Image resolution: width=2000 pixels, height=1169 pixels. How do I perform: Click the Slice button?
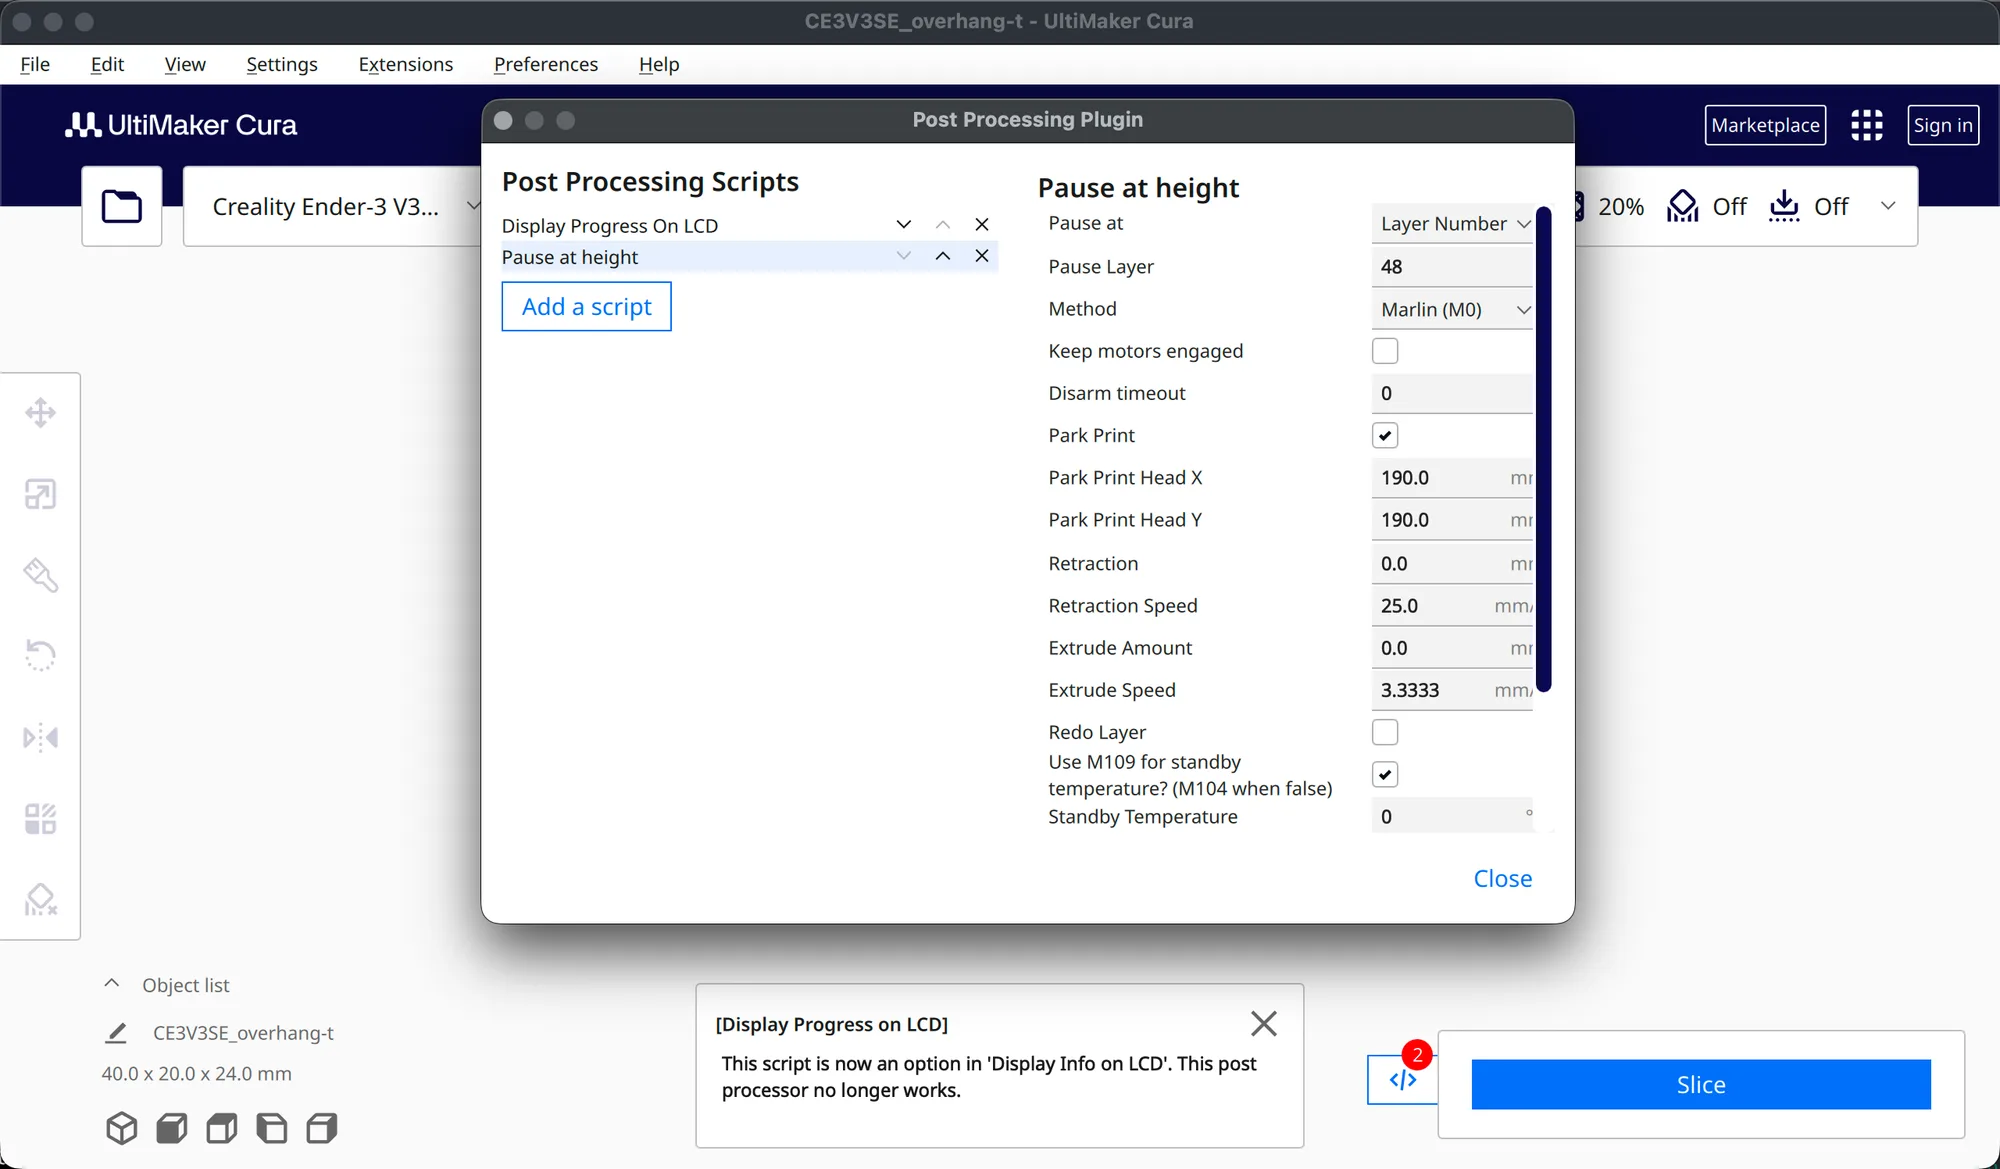coord(1701,1084)
